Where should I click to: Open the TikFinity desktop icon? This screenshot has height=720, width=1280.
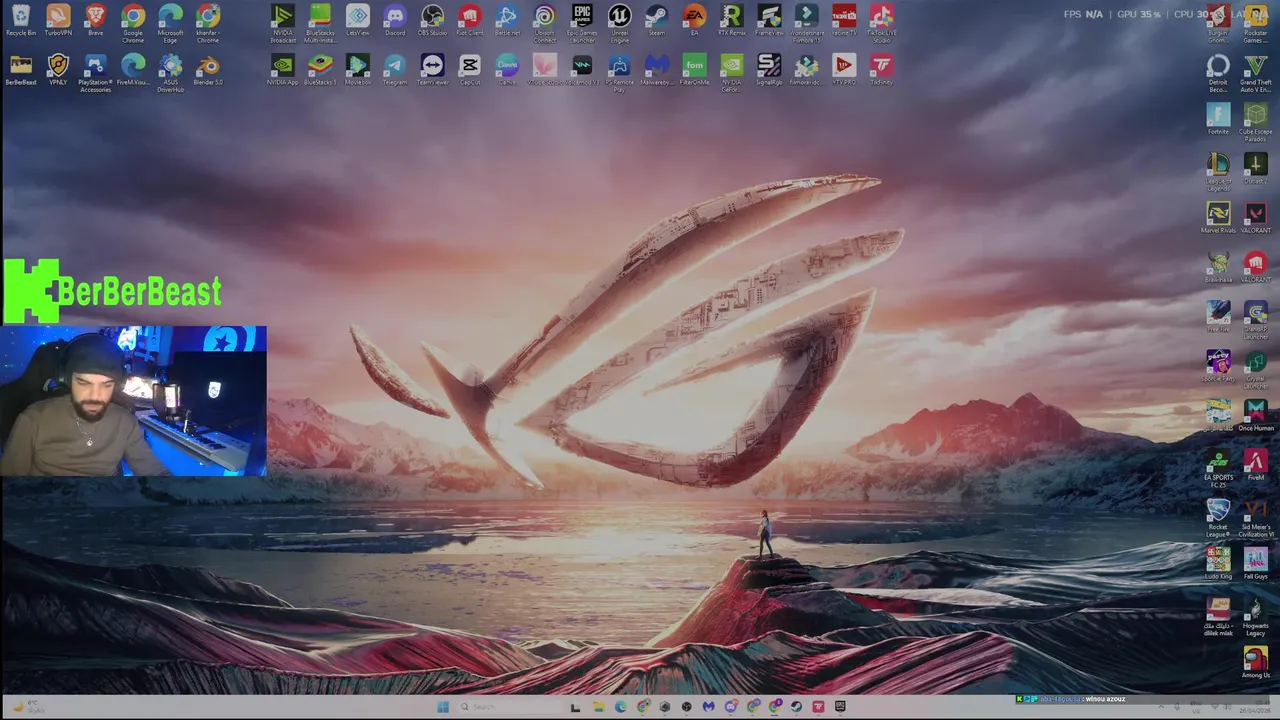point(881,70)
